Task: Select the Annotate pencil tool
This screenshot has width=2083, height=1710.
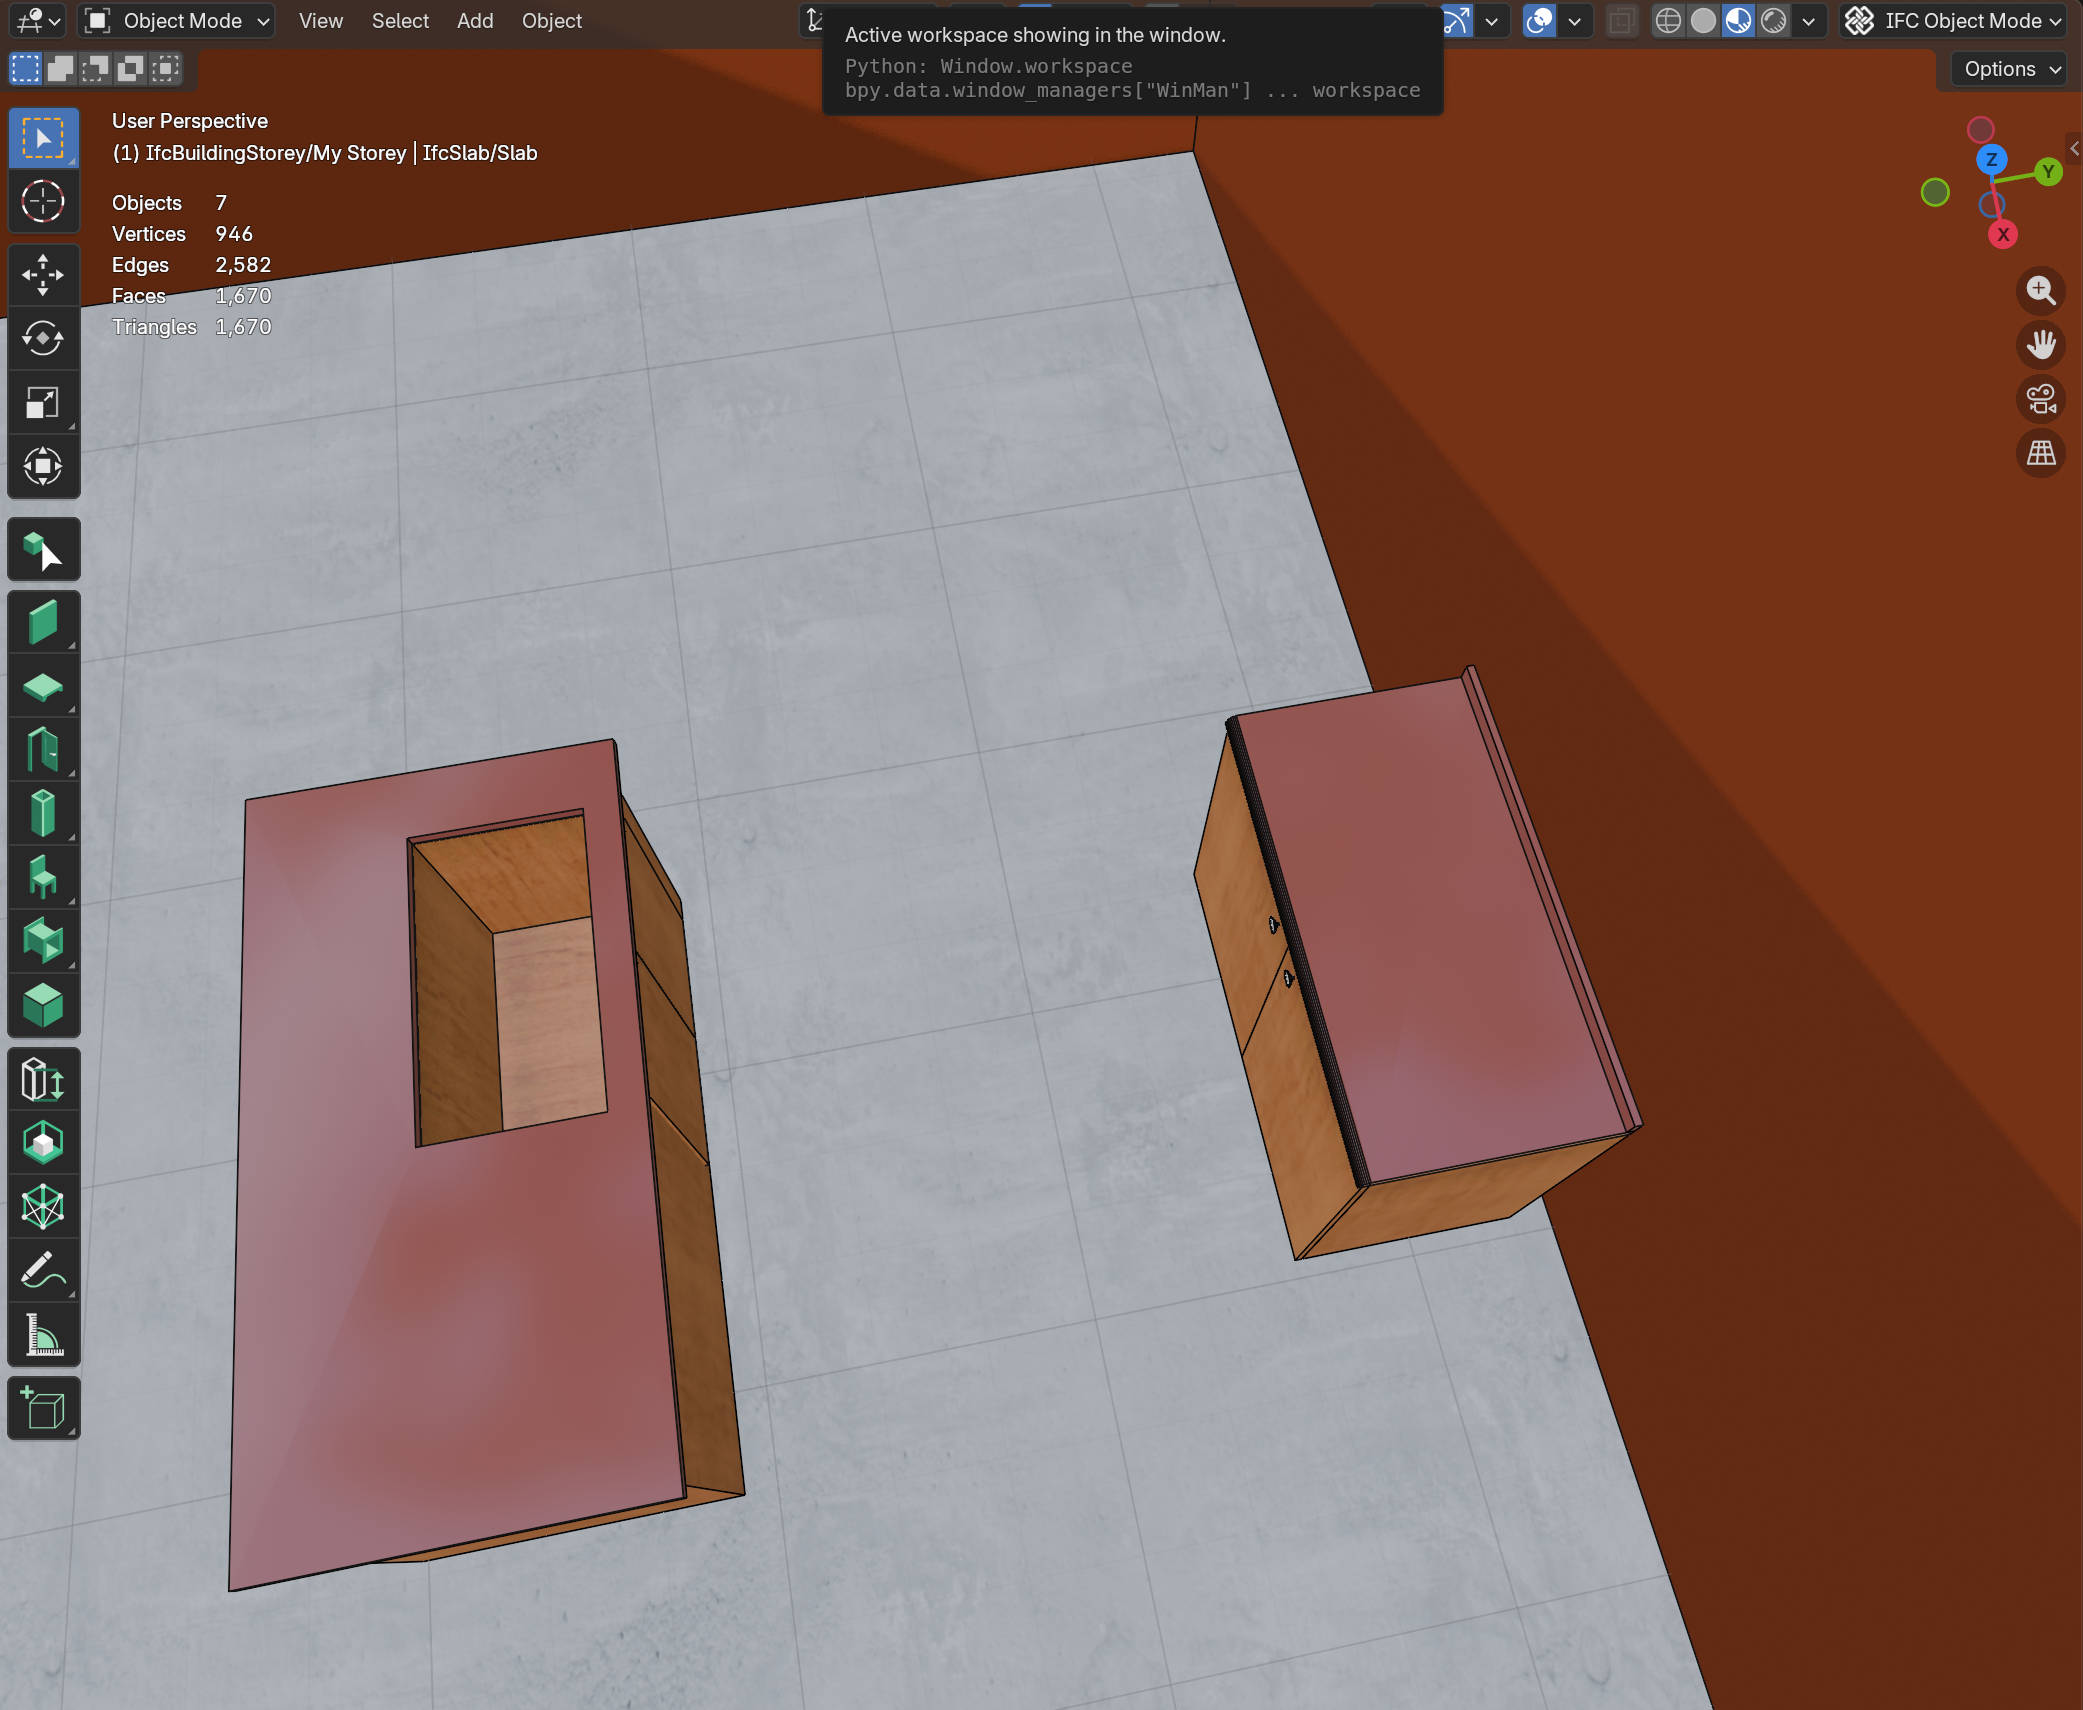Action: click(x=43, y=1271)
